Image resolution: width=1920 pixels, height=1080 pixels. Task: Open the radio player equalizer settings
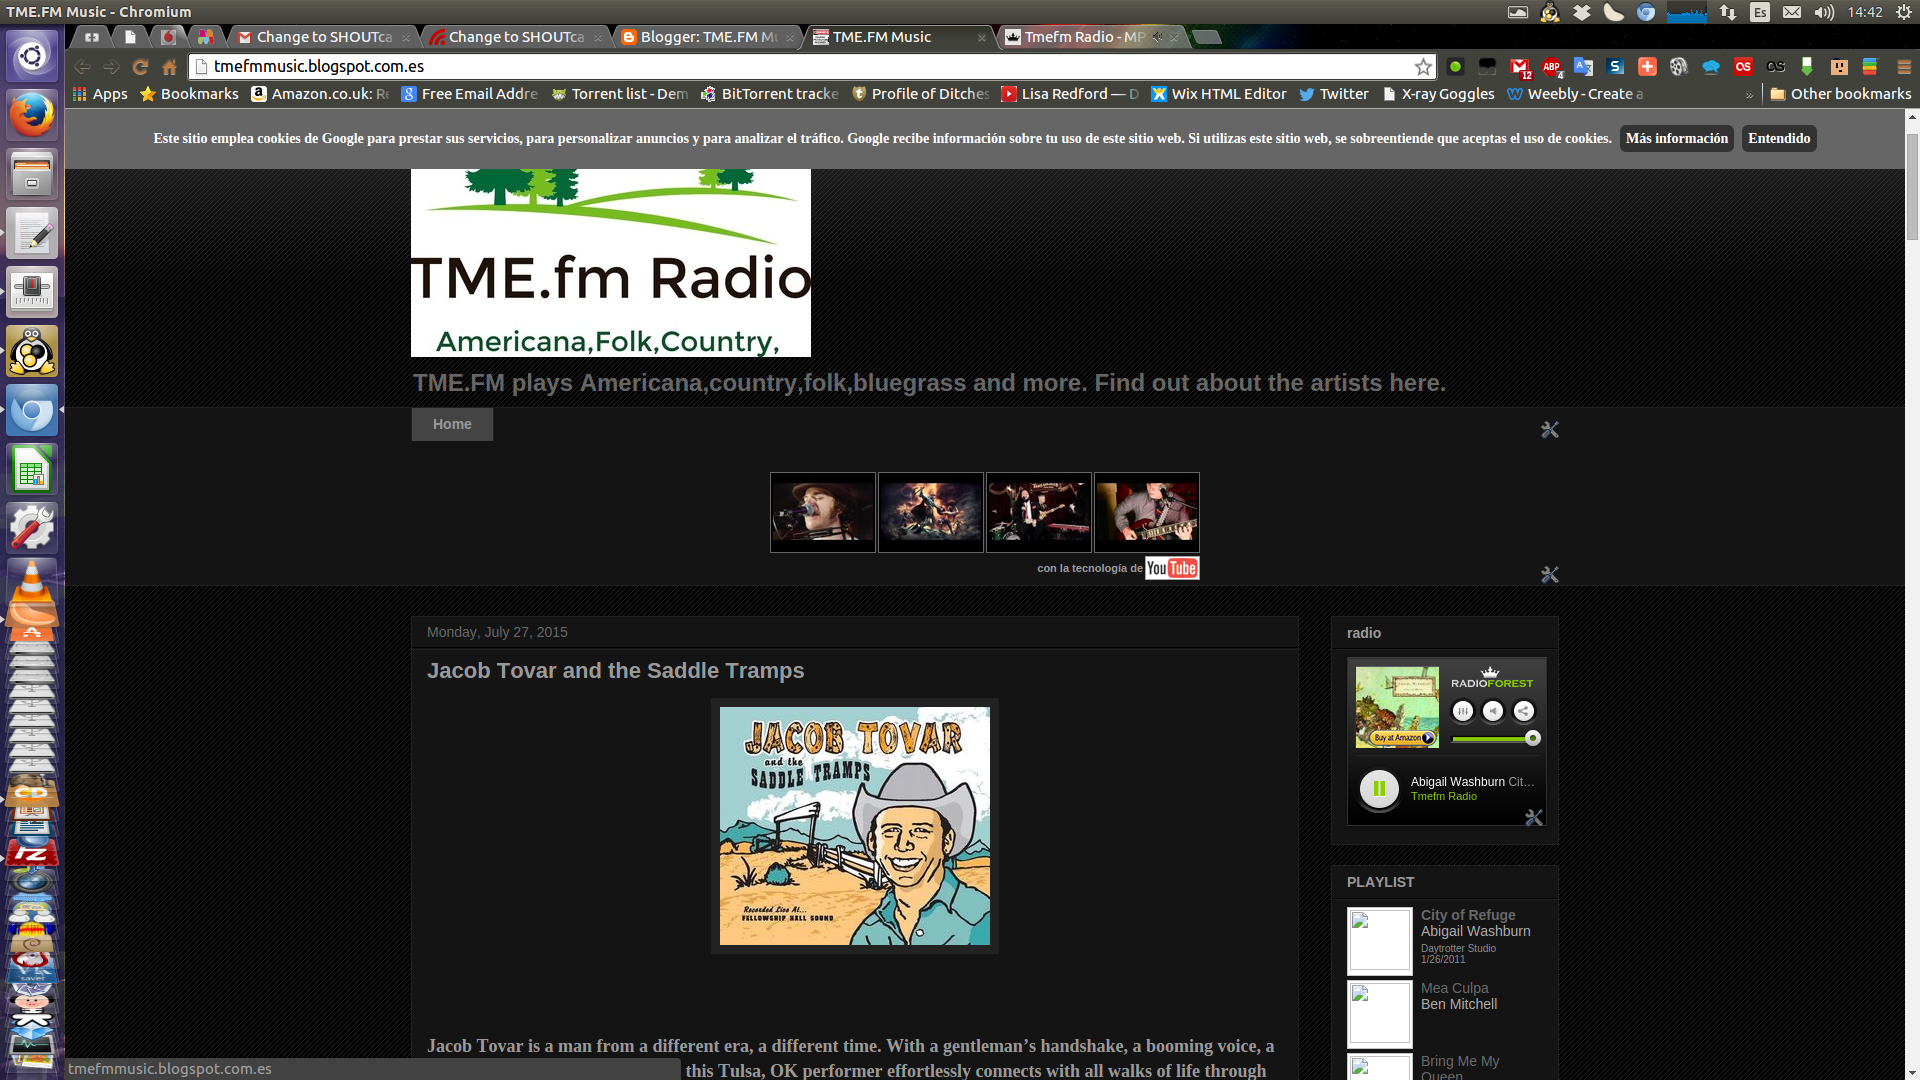coord(1462,711)
